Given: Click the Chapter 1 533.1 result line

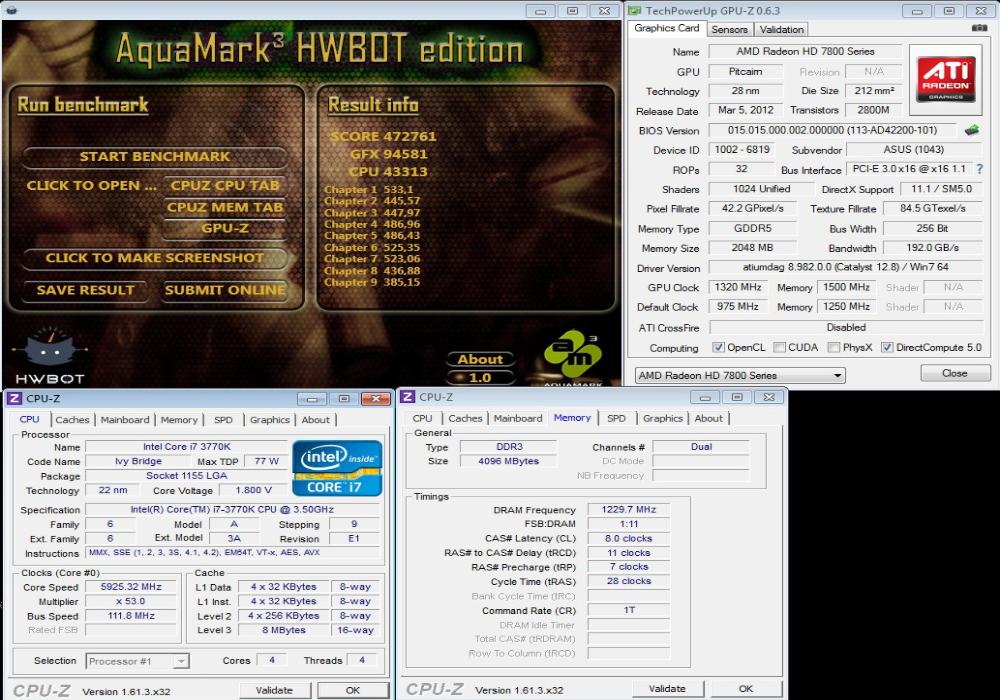Looking at the screenshot, I should (369, 189).
